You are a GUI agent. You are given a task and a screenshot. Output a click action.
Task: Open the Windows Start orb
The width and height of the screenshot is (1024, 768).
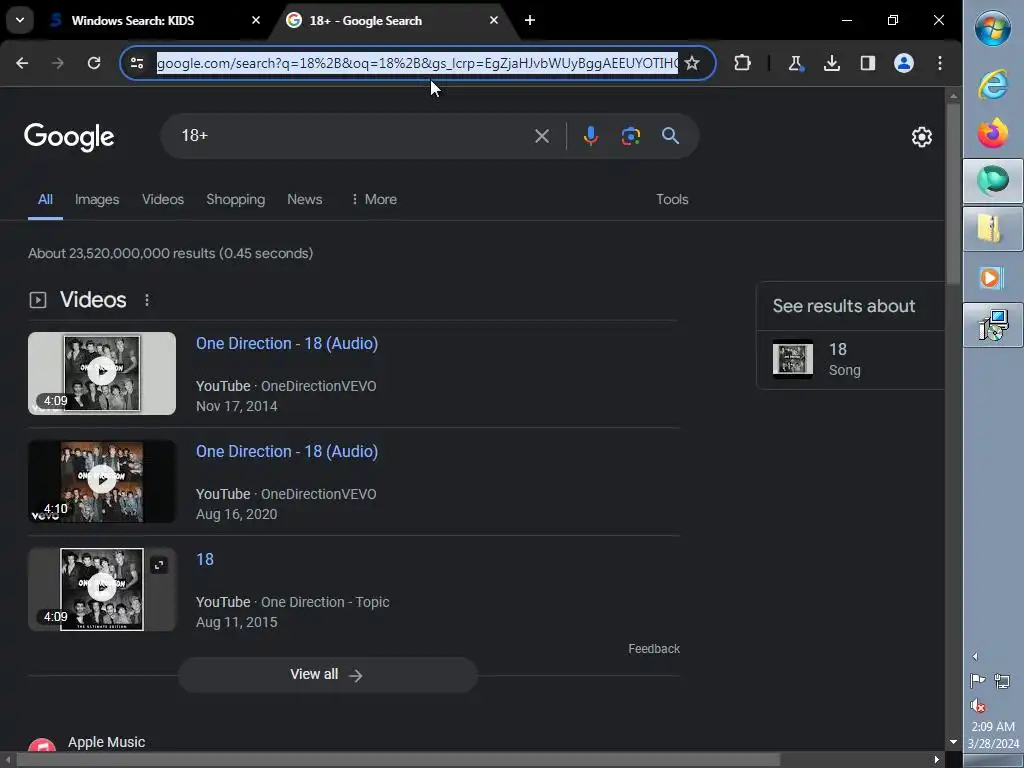click(x=993, y=28)
